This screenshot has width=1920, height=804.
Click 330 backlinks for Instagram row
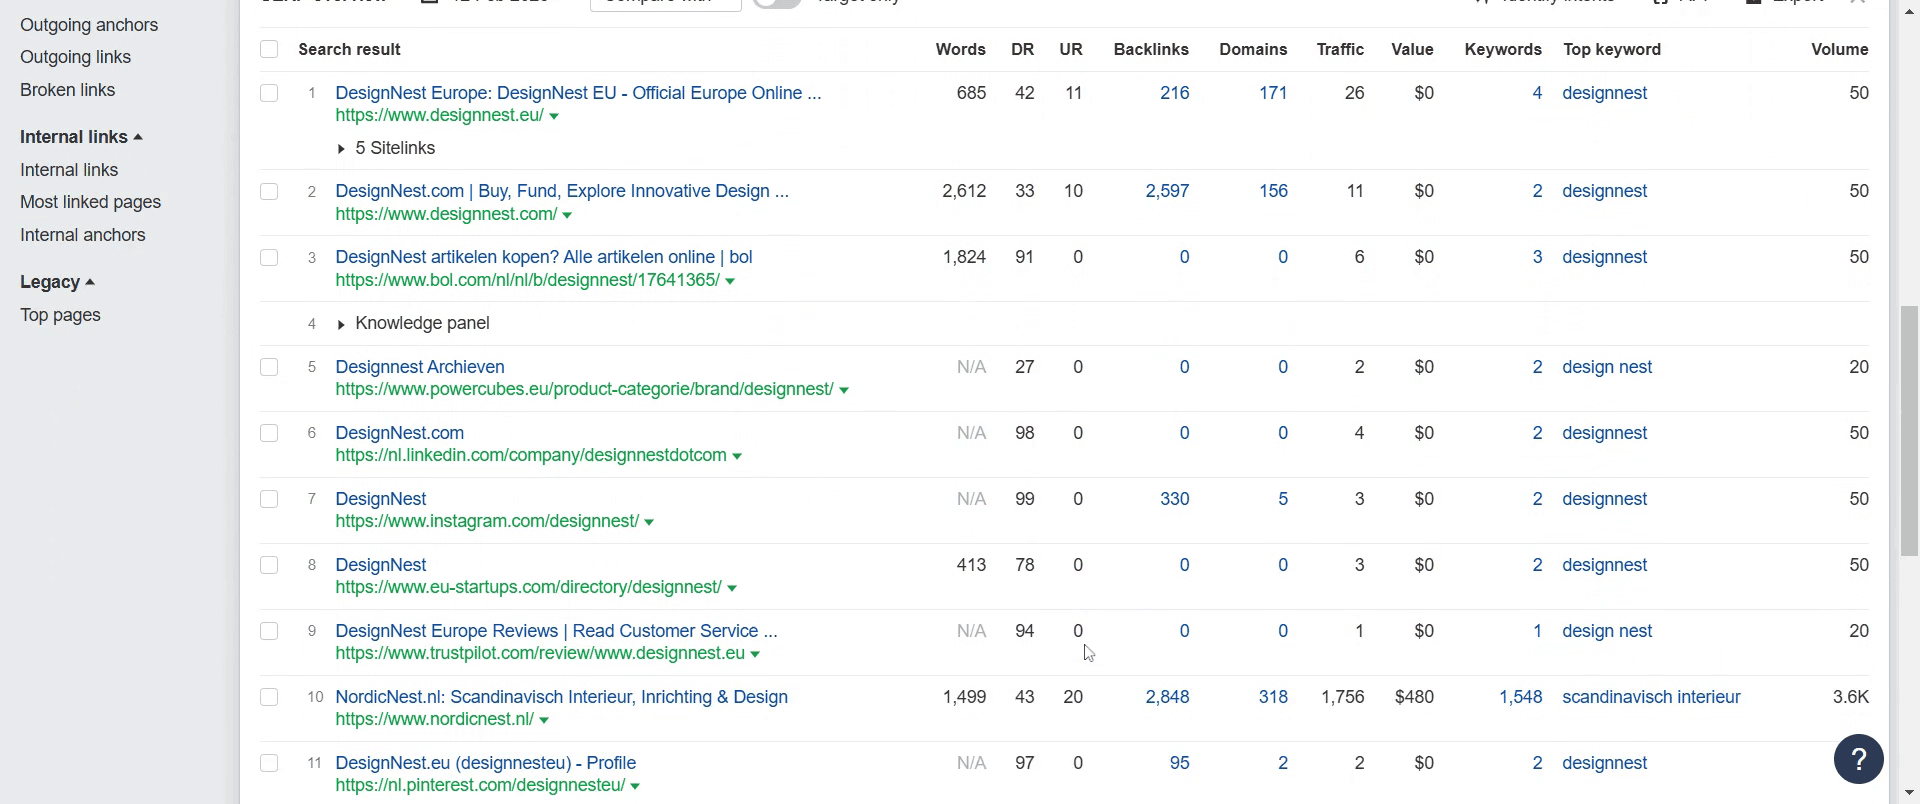[x=1175, y=499]
